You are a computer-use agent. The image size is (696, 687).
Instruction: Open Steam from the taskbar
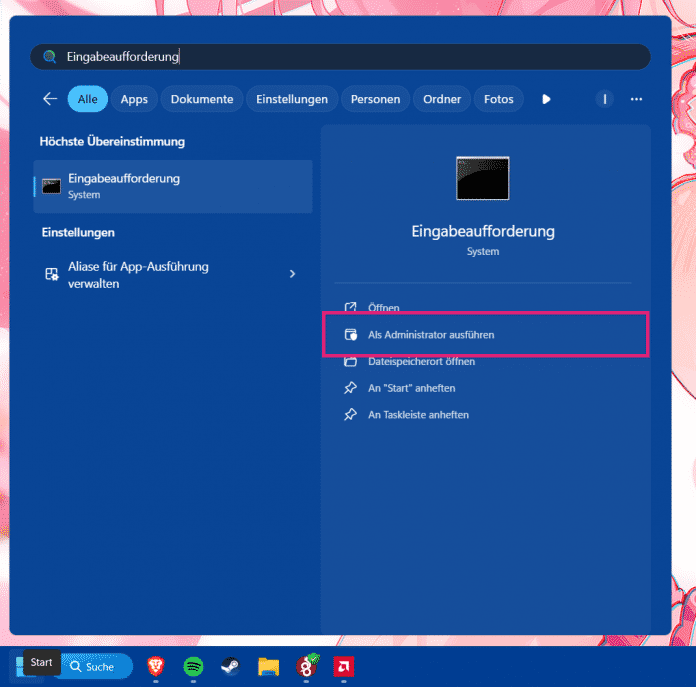point(230,666)
